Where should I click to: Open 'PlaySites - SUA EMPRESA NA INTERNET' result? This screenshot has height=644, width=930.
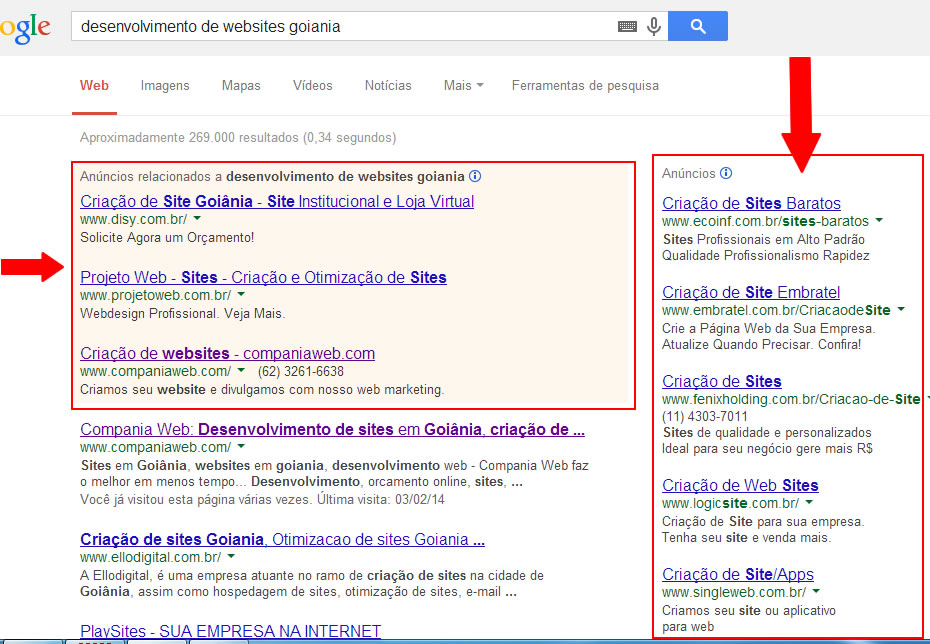(230, 631)
